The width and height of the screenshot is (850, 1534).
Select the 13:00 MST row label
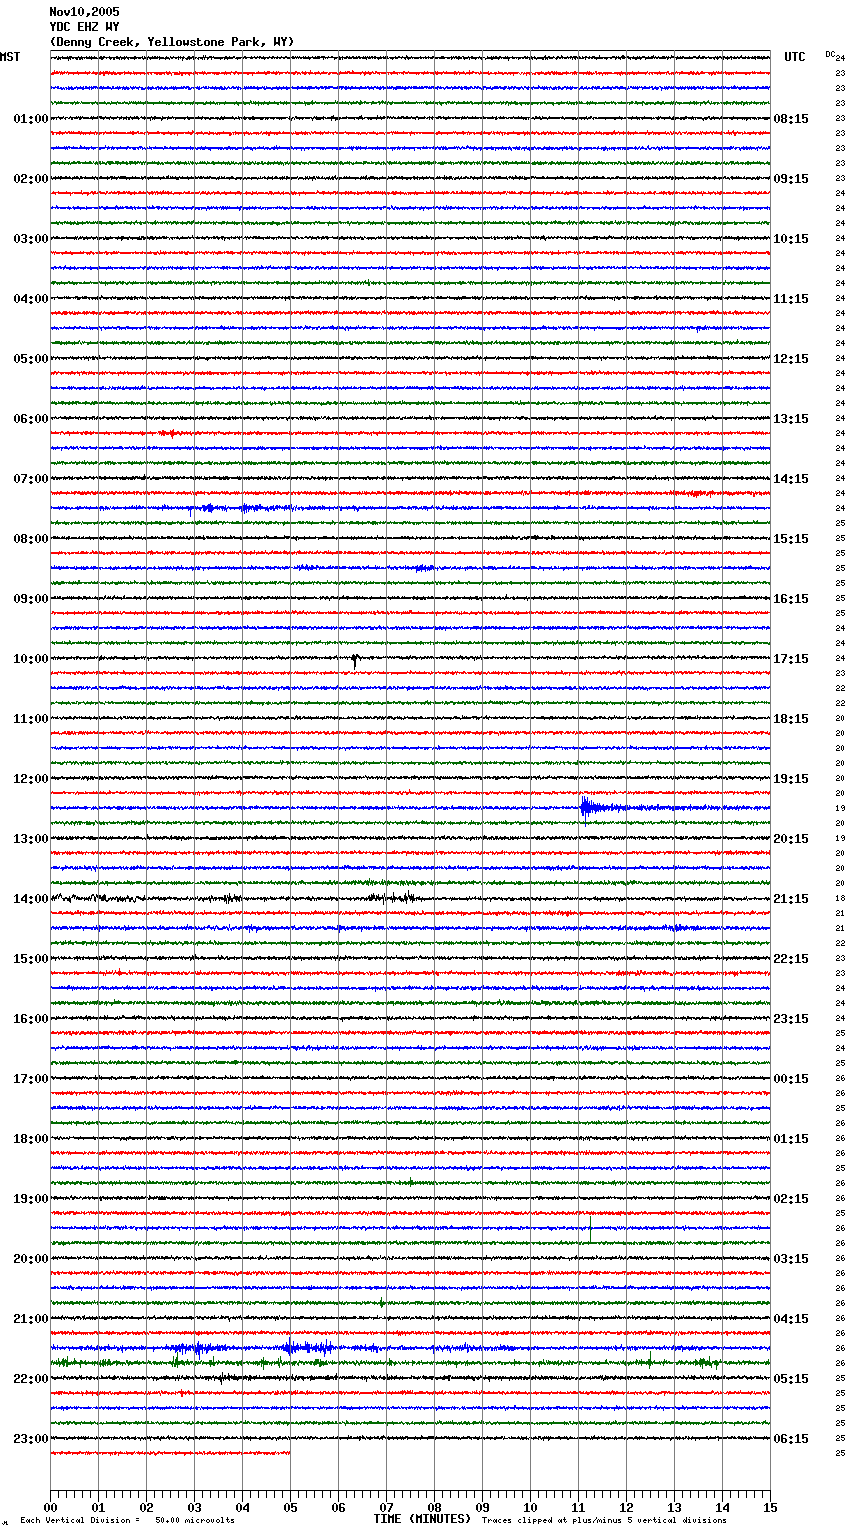30,839
